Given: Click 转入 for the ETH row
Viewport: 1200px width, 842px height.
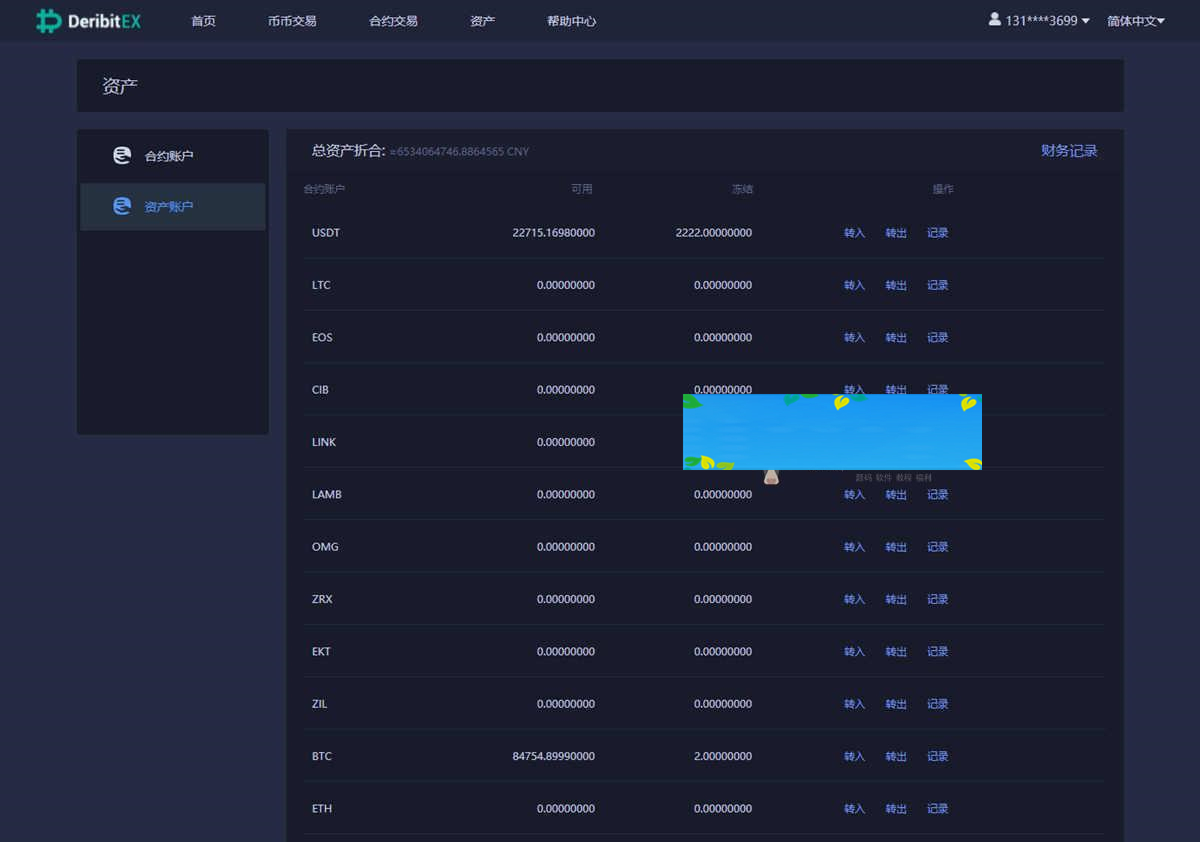Looking at the screenshot, I should (854, 809).
